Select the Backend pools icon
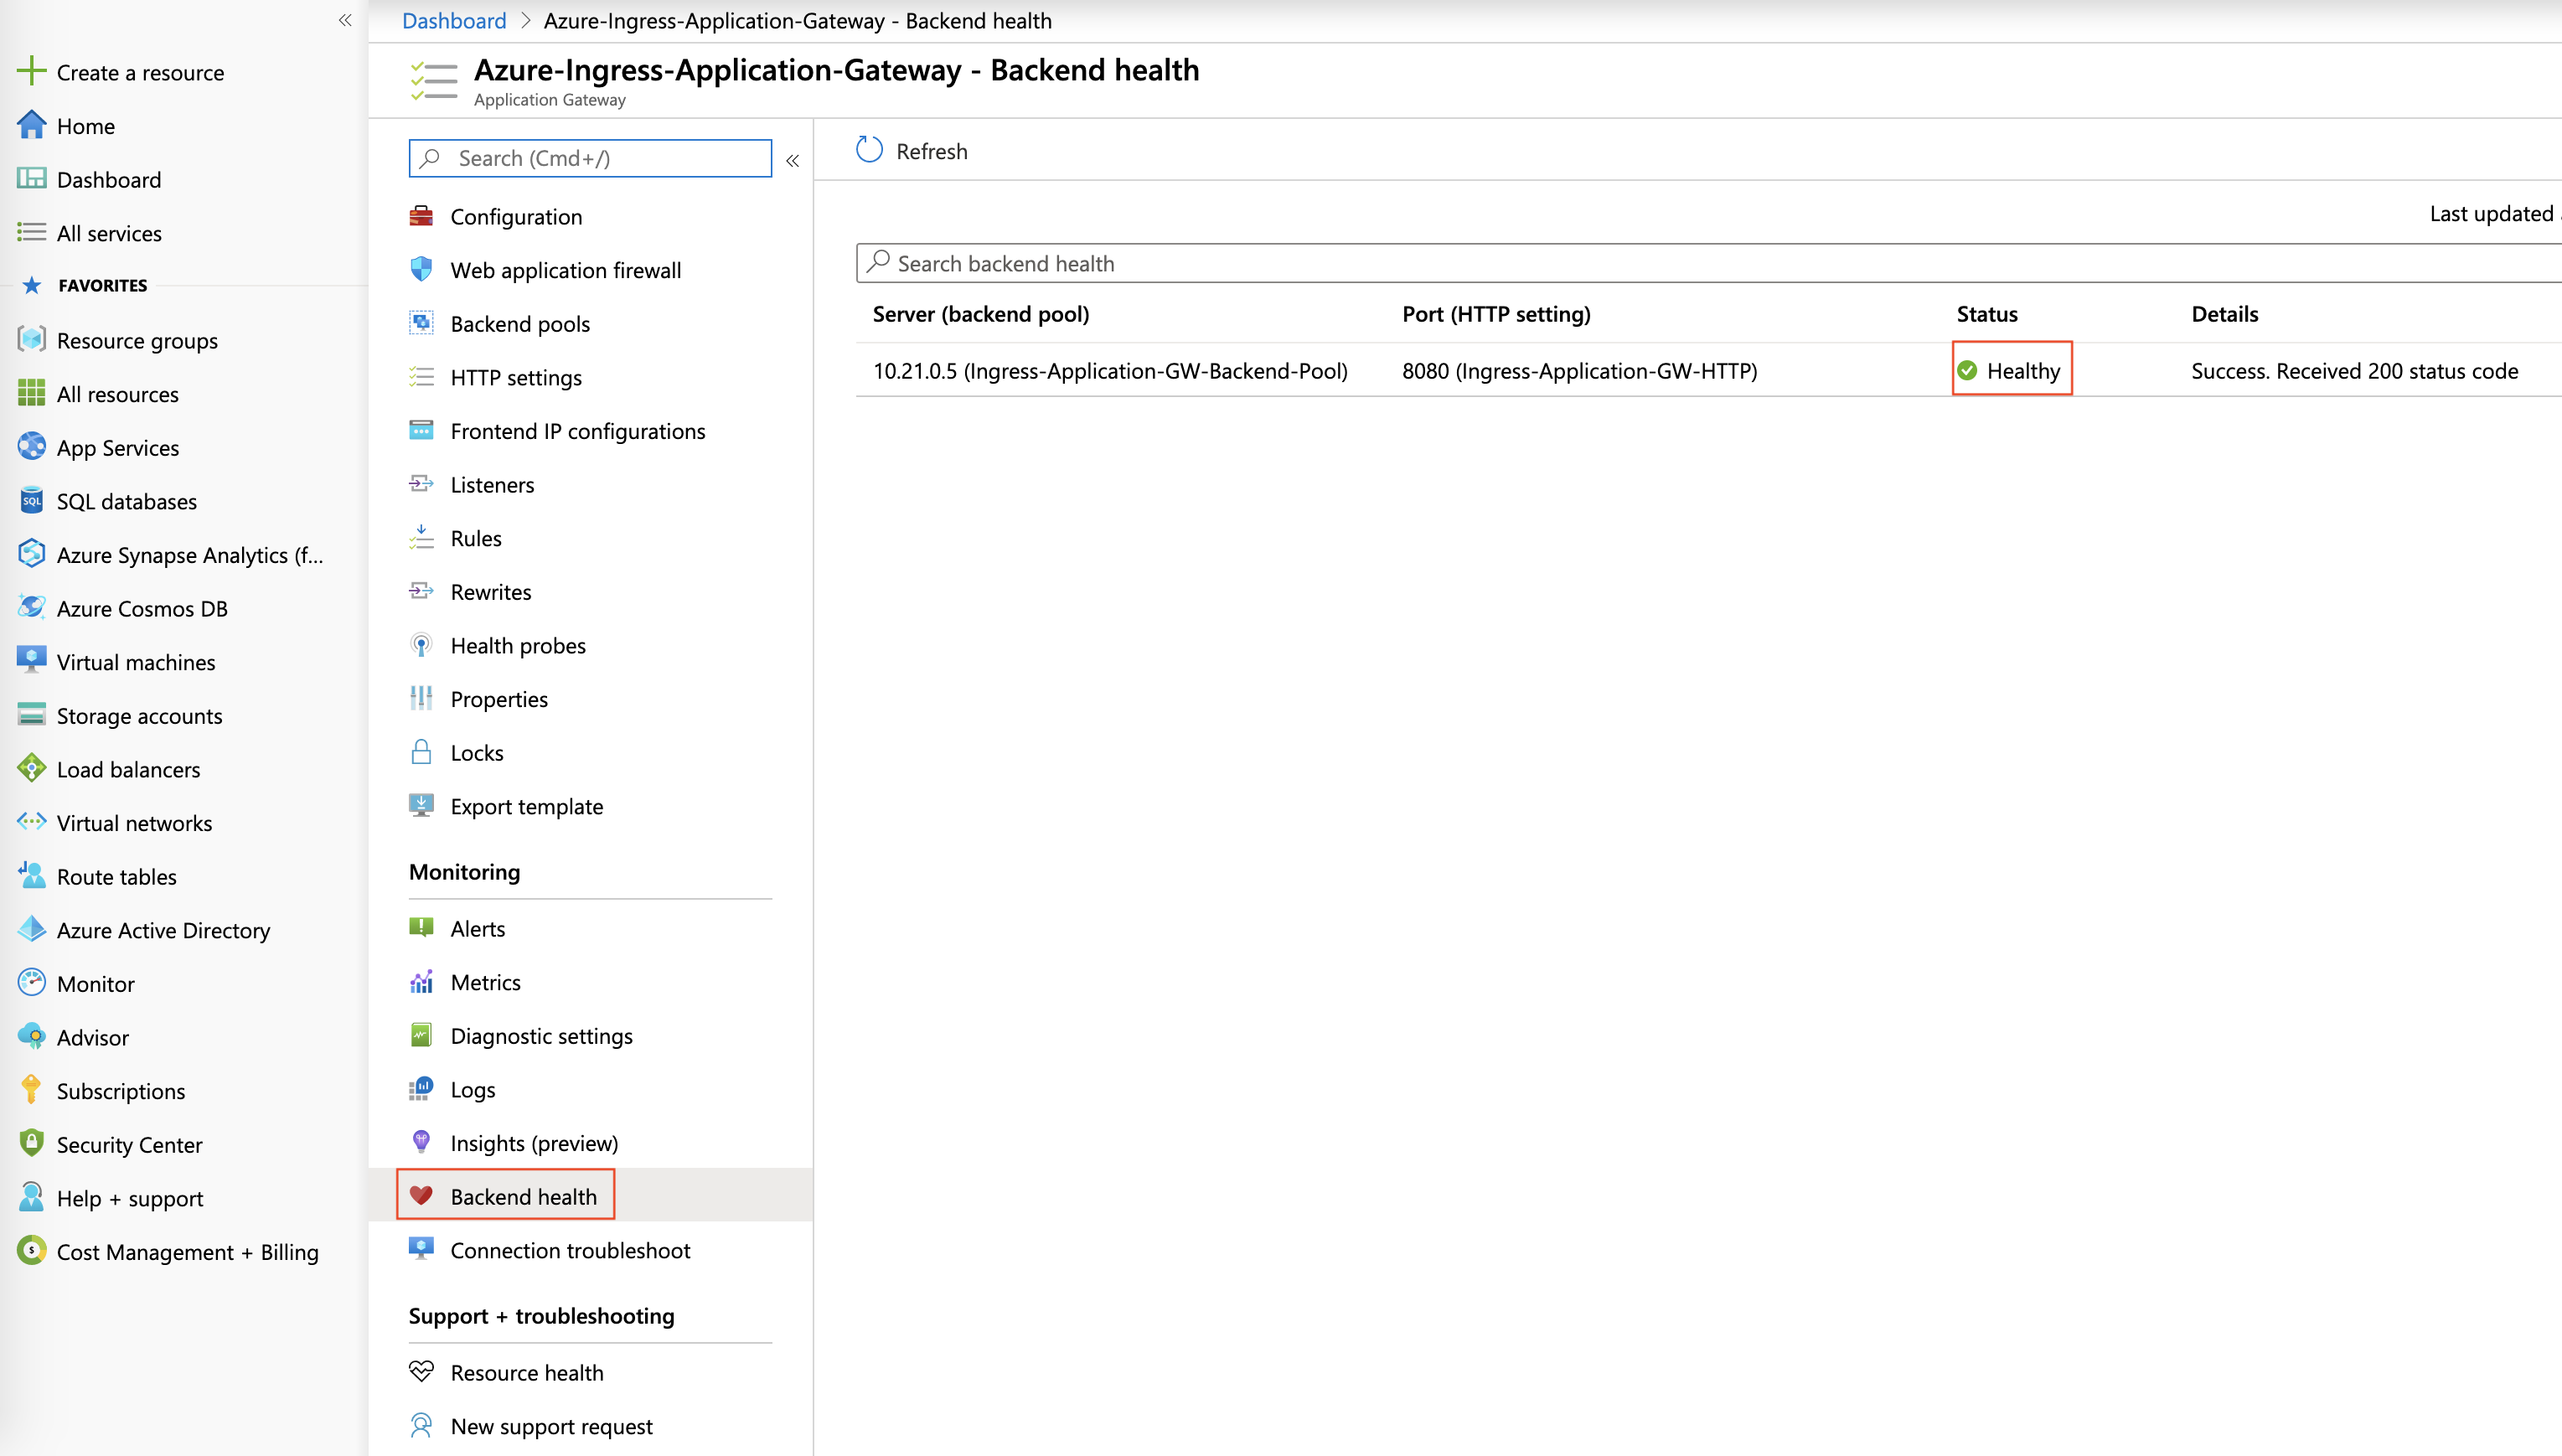 (x=421, y=323)
